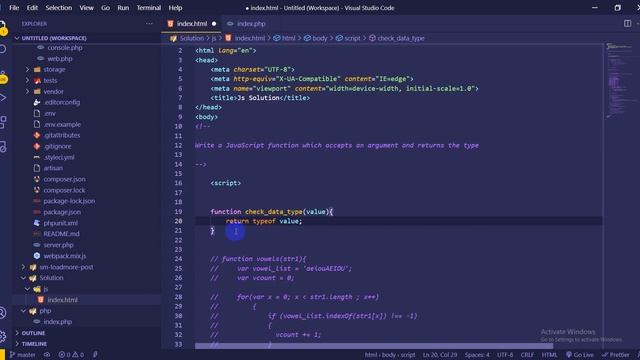This screenshot has height=360, width=640.
Task: Click check_data_type in the breadcrumb
Action: point(401,38)
